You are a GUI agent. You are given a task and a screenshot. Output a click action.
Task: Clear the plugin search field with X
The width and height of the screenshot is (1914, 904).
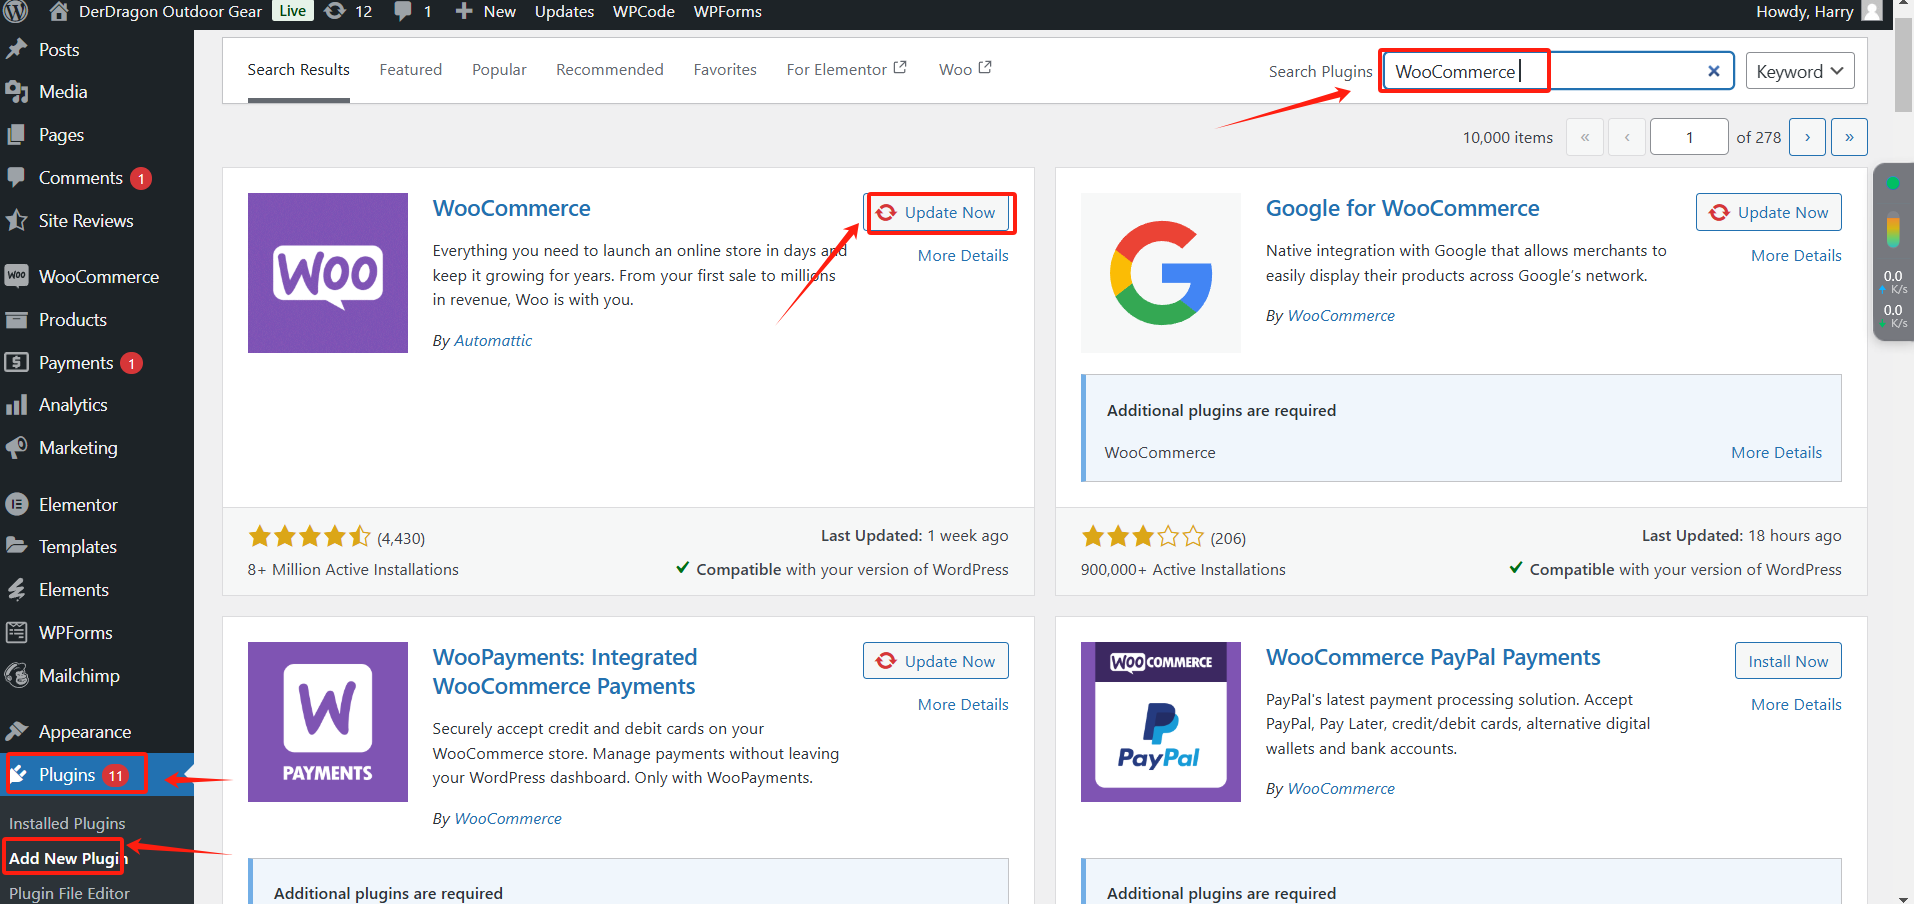point(1713,71)
